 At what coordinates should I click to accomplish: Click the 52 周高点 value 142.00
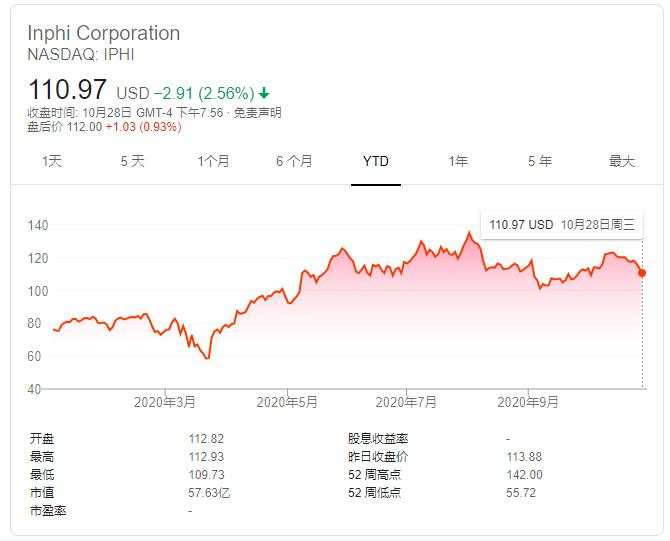point(524,475)
